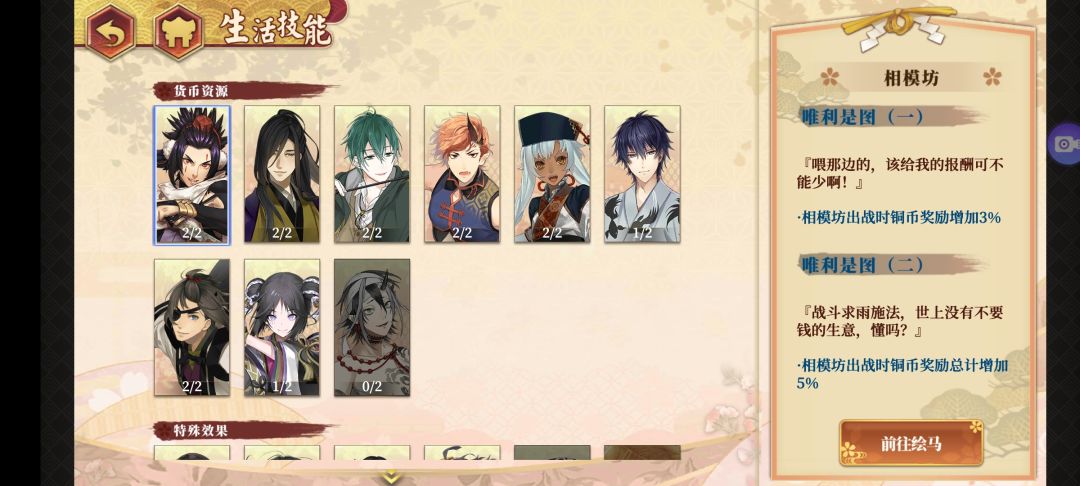1080x486 pixels.
Task: Select white-haired character with blue hat
Action: [x=552, y=174]
